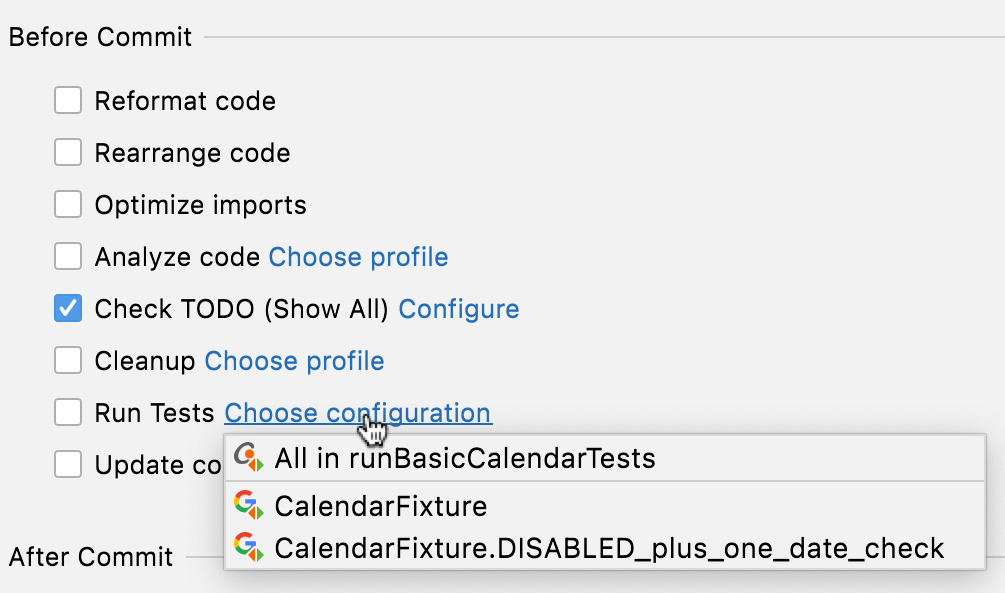
Task: Enable the Reformat code checkbox
Action: click(67, 100)
